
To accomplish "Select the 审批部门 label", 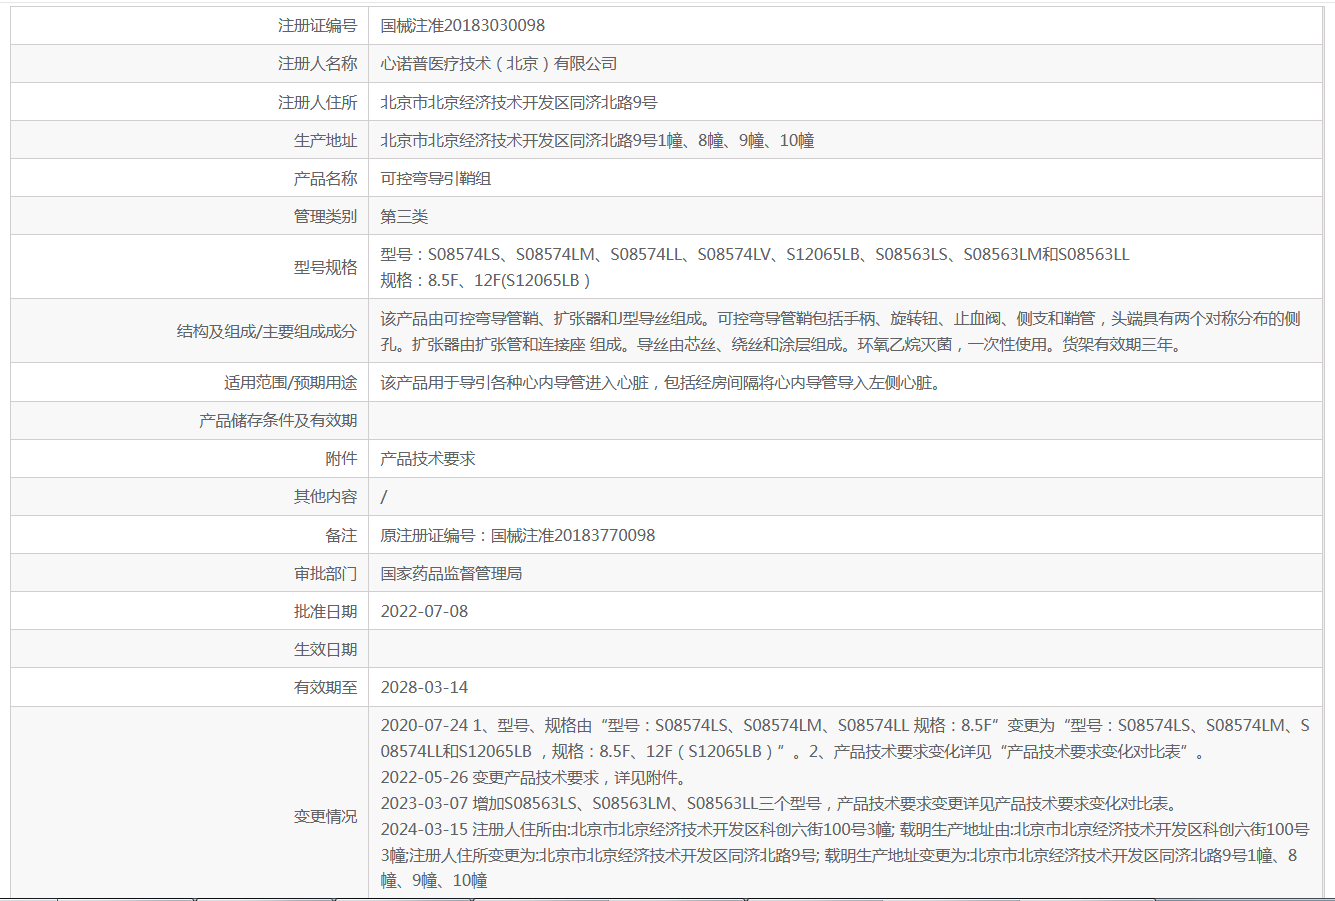I will [x=325, y=573].
